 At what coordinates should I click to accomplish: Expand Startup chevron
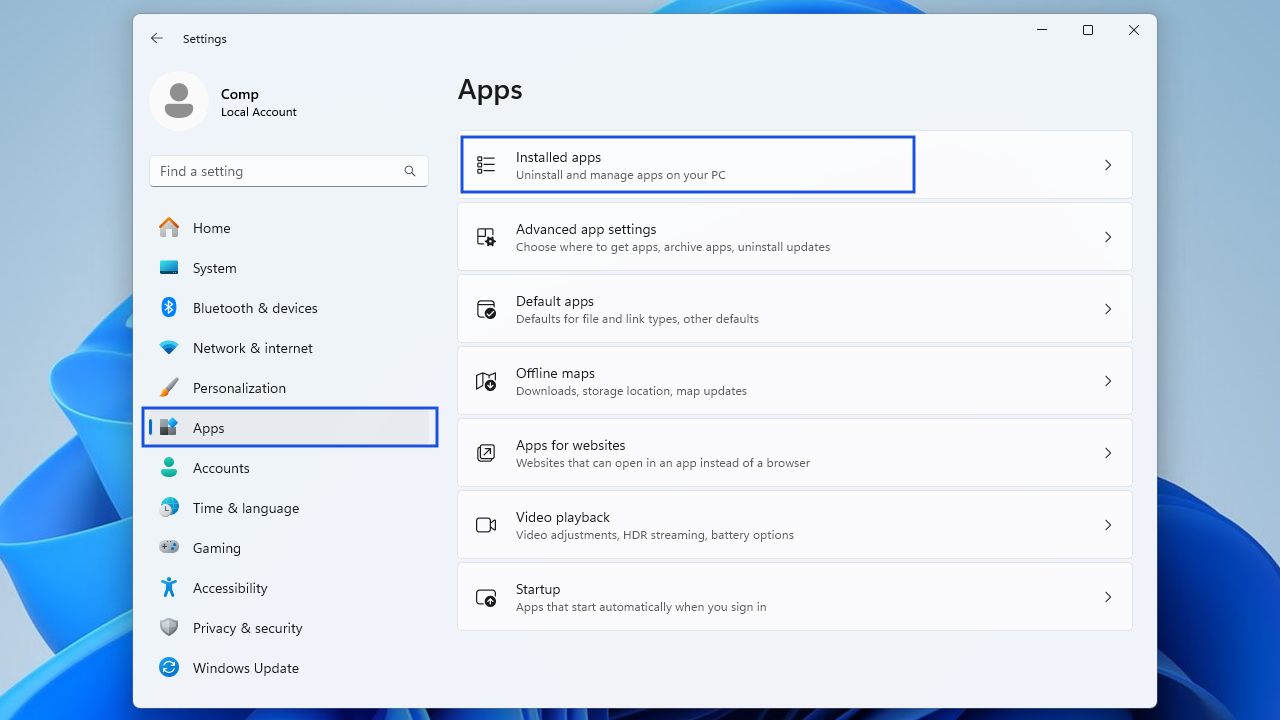click(x=1108, y=597)
